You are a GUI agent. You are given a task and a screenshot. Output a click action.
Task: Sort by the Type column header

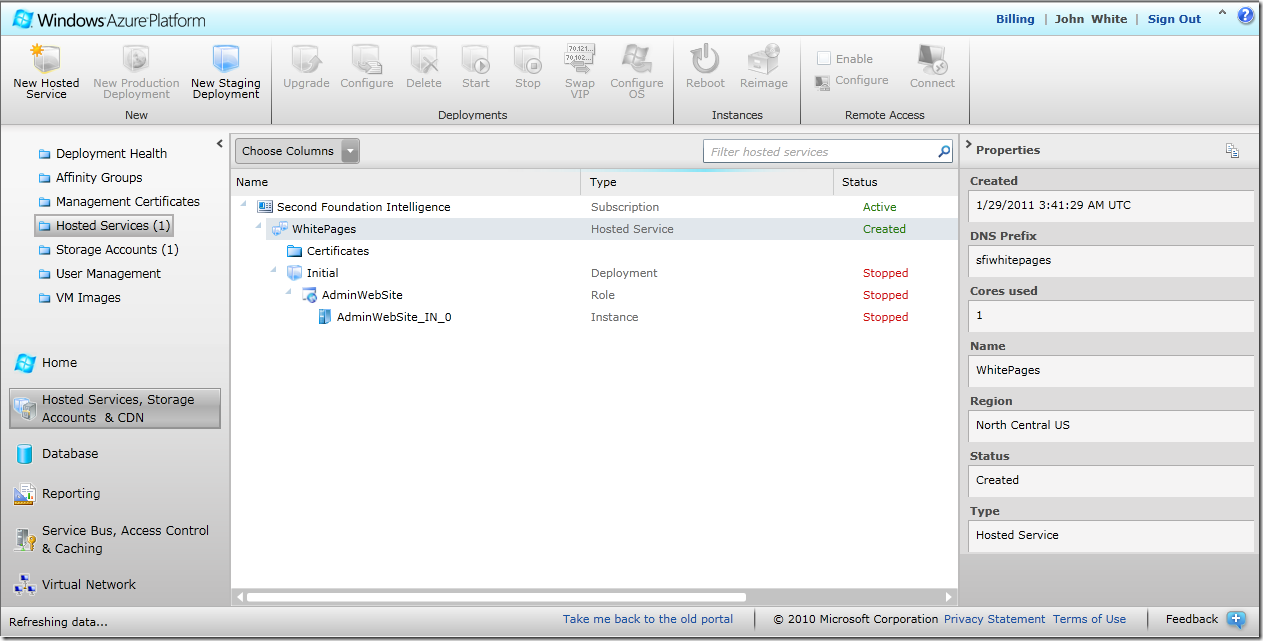[707, 182]
